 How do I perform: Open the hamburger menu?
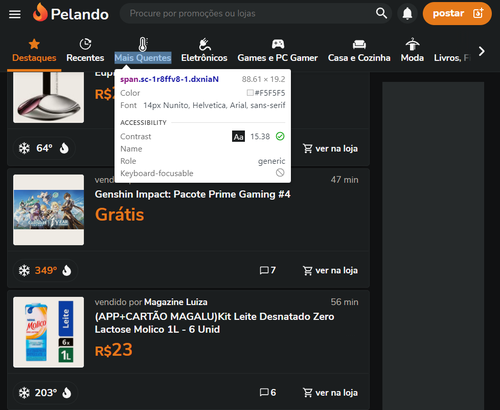pos(15,14)
